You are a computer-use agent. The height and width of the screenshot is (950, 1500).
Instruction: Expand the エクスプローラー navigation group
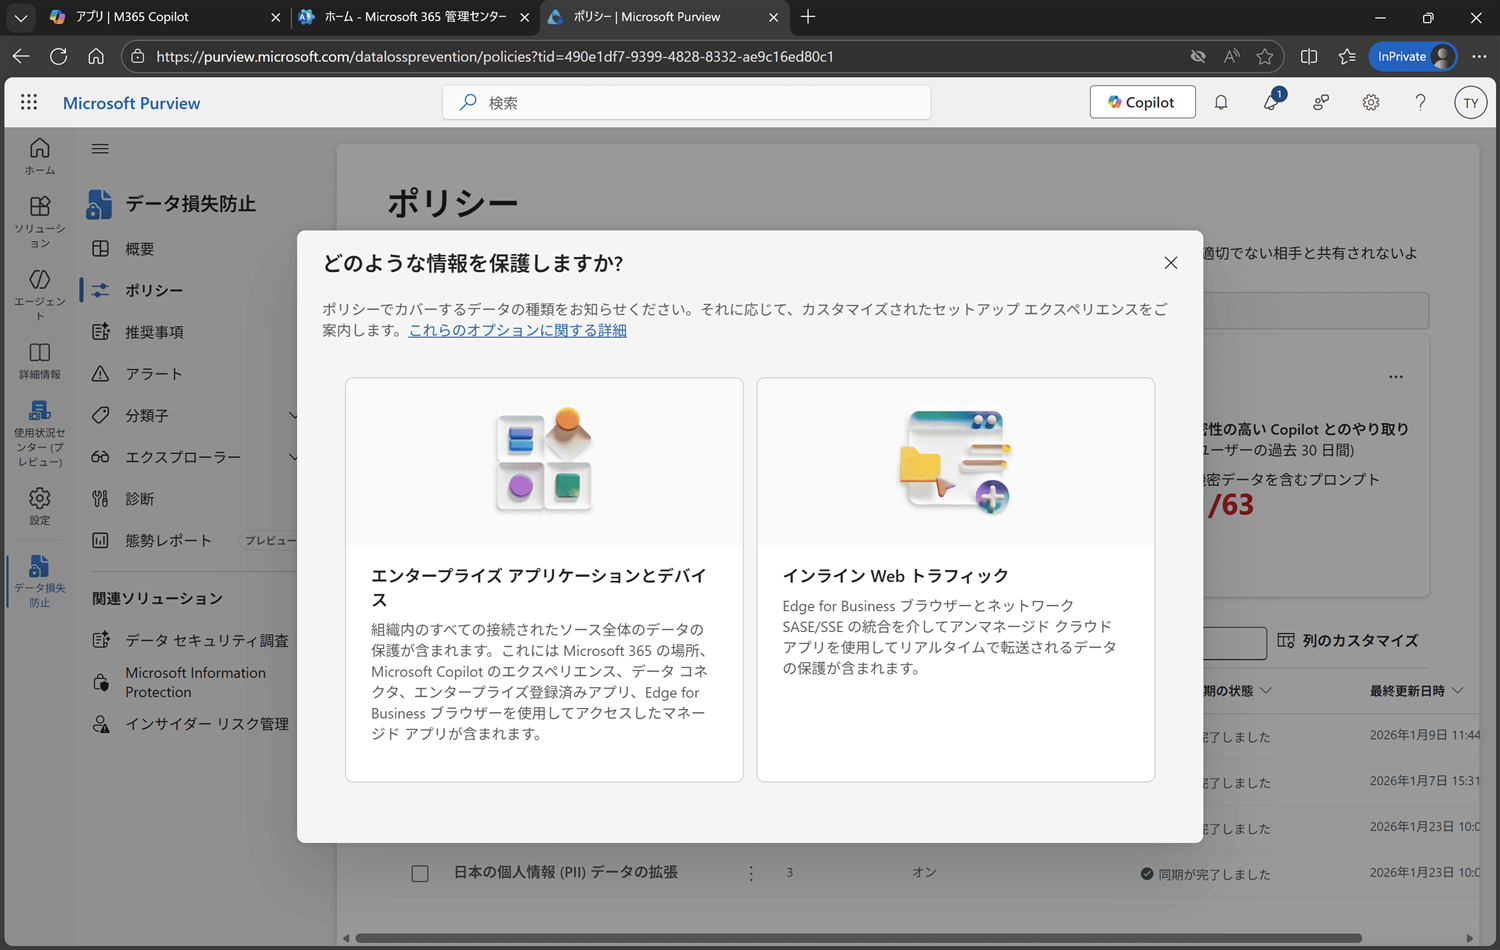pyautogui.click(x=293, y=457)
